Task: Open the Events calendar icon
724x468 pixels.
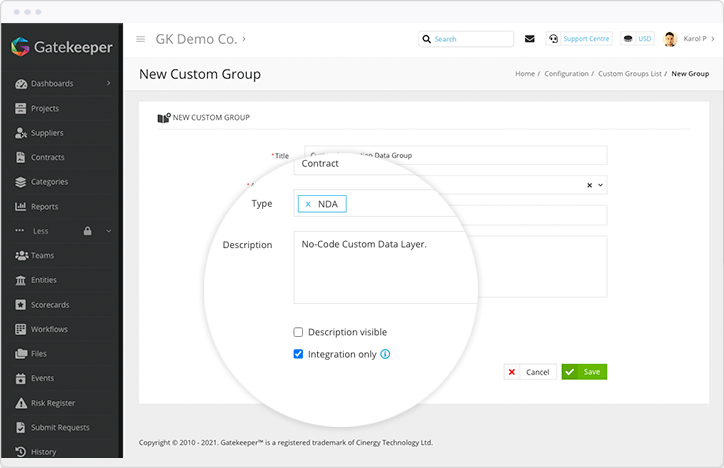Action: 20,378
